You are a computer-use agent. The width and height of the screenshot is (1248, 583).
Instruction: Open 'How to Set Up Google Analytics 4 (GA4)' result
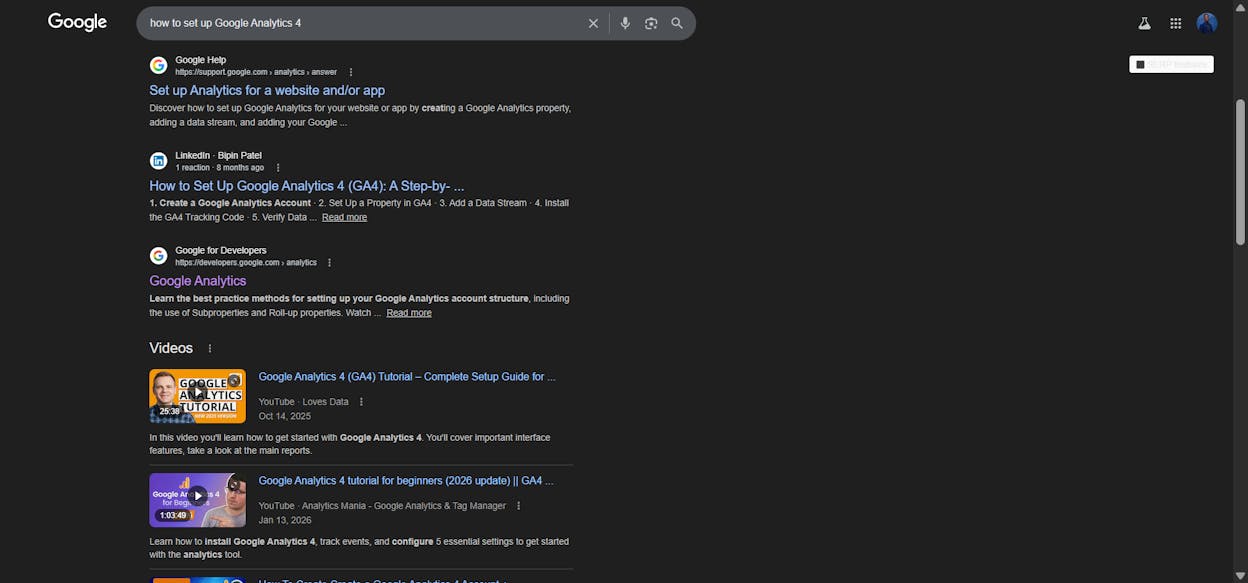point(307,186)
